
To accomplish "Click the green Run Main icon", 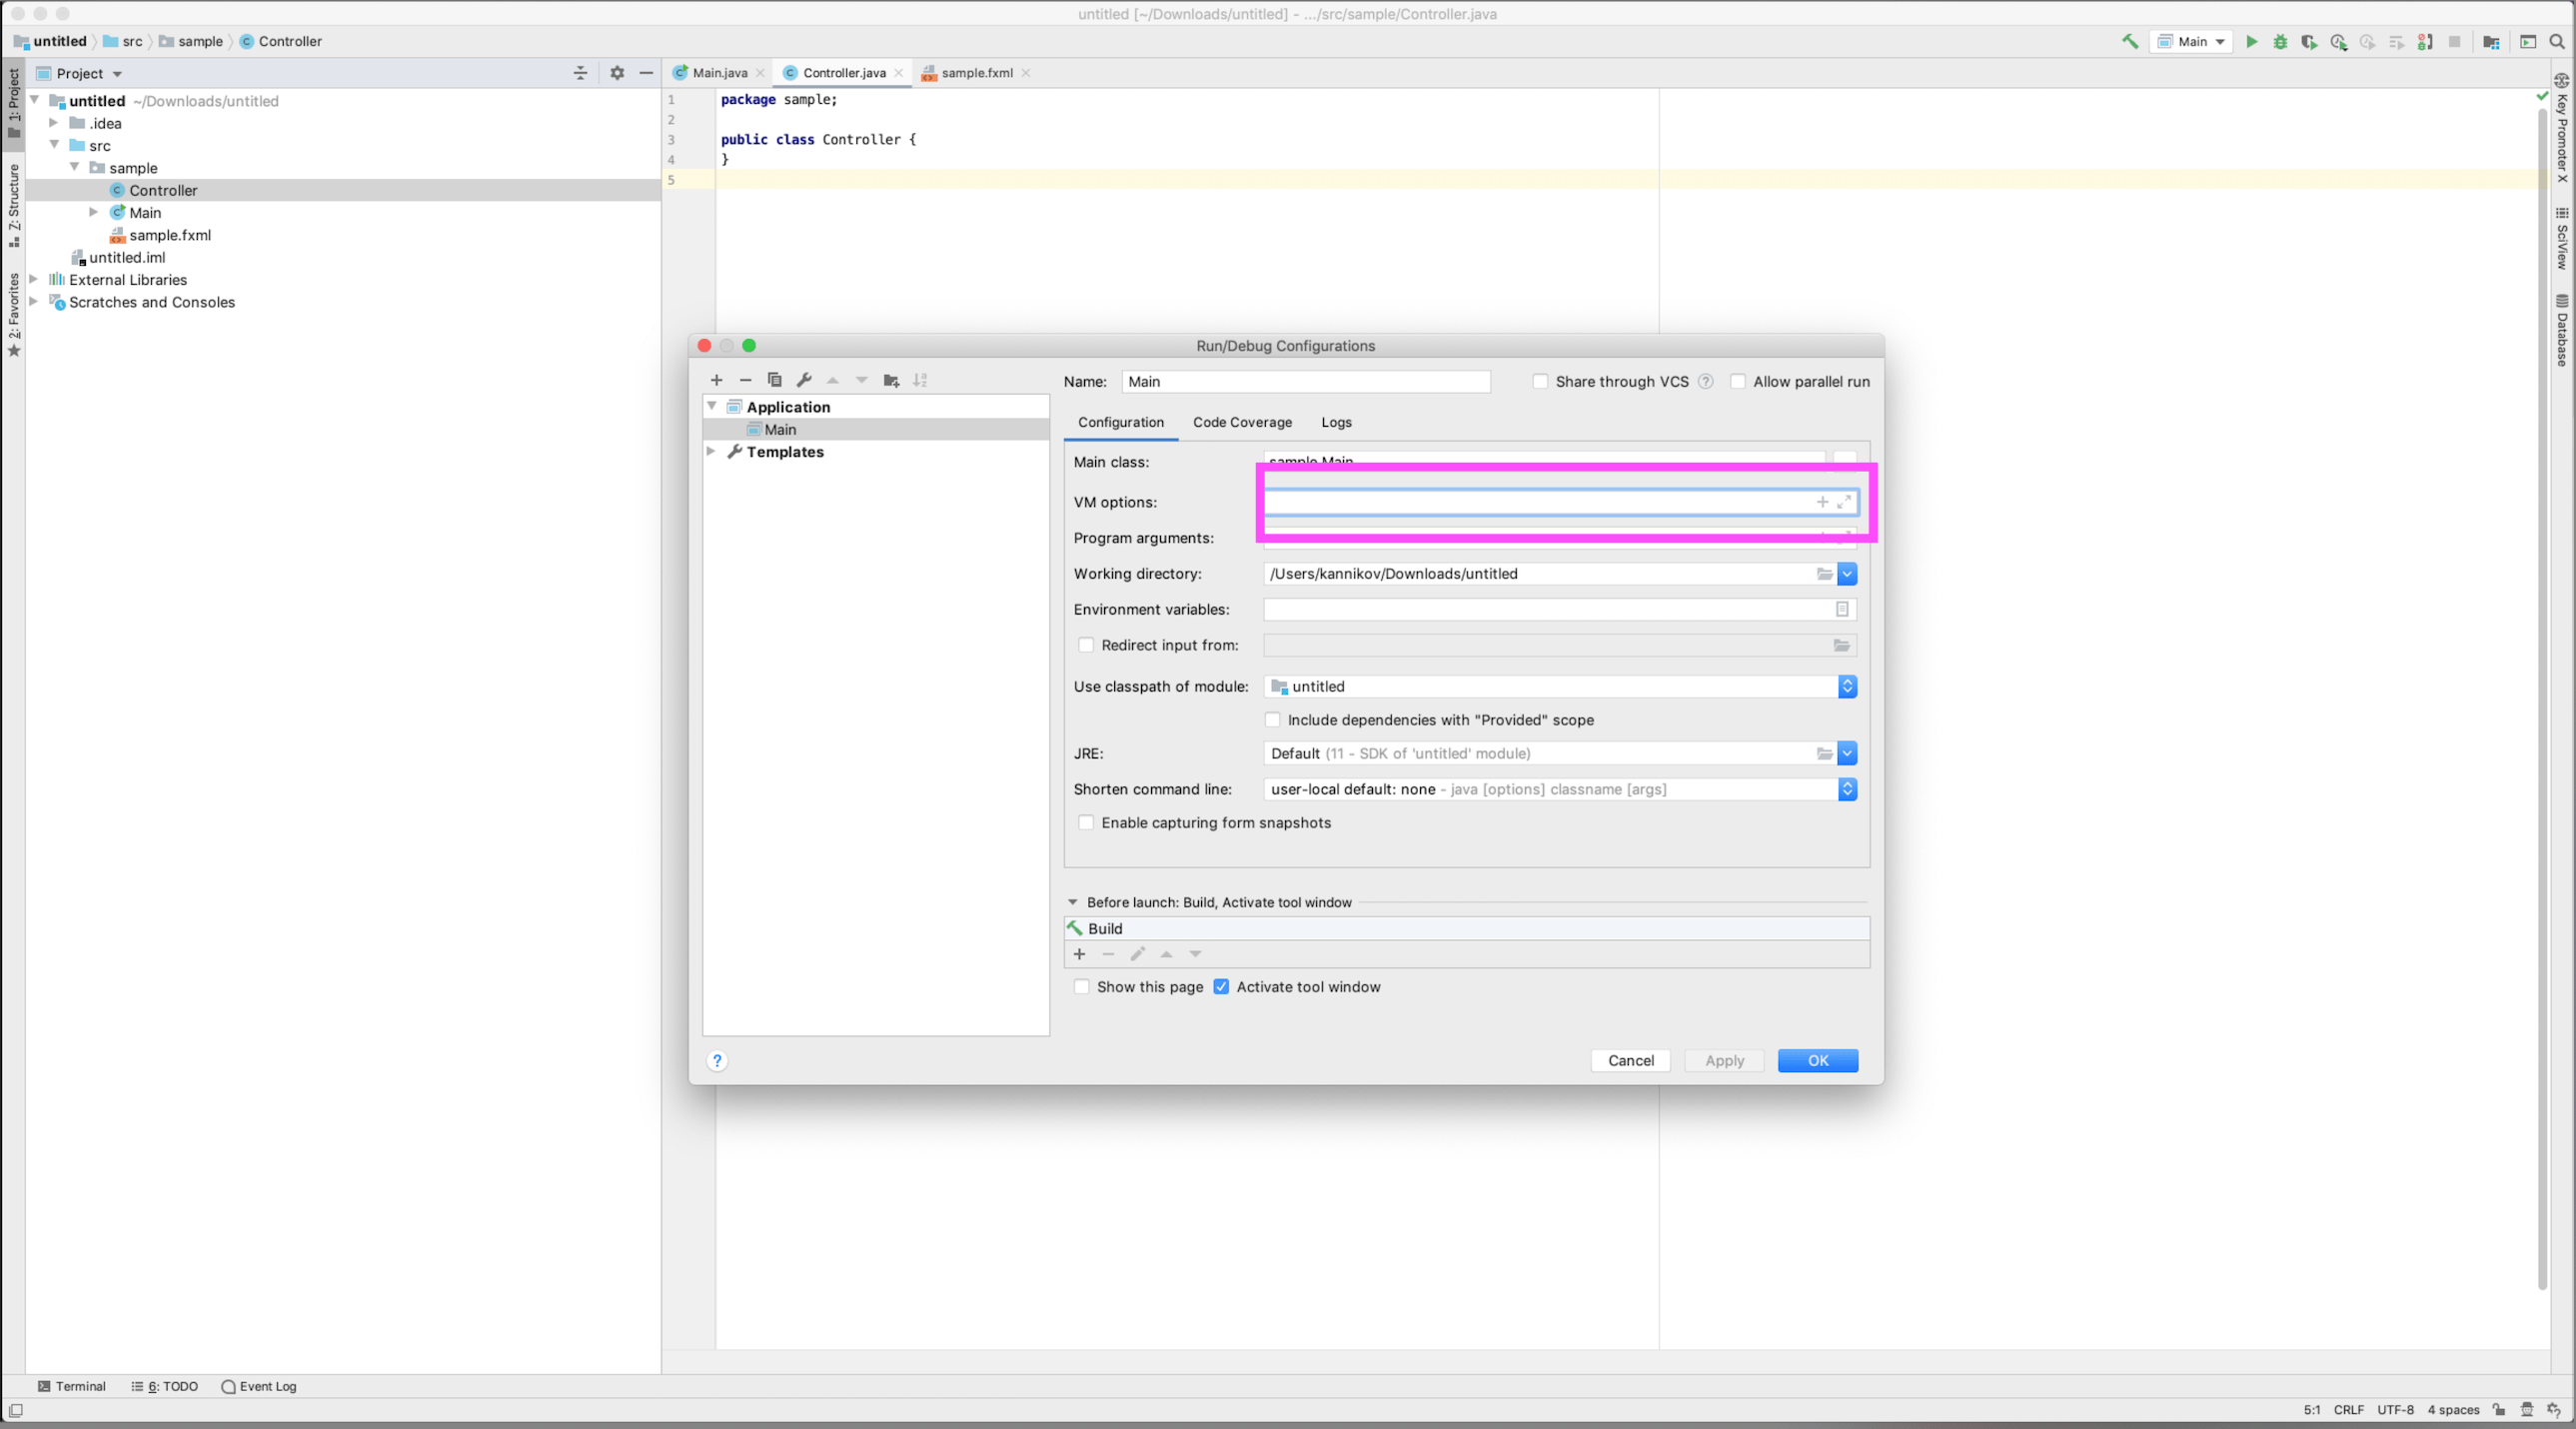I will 2251,41.
